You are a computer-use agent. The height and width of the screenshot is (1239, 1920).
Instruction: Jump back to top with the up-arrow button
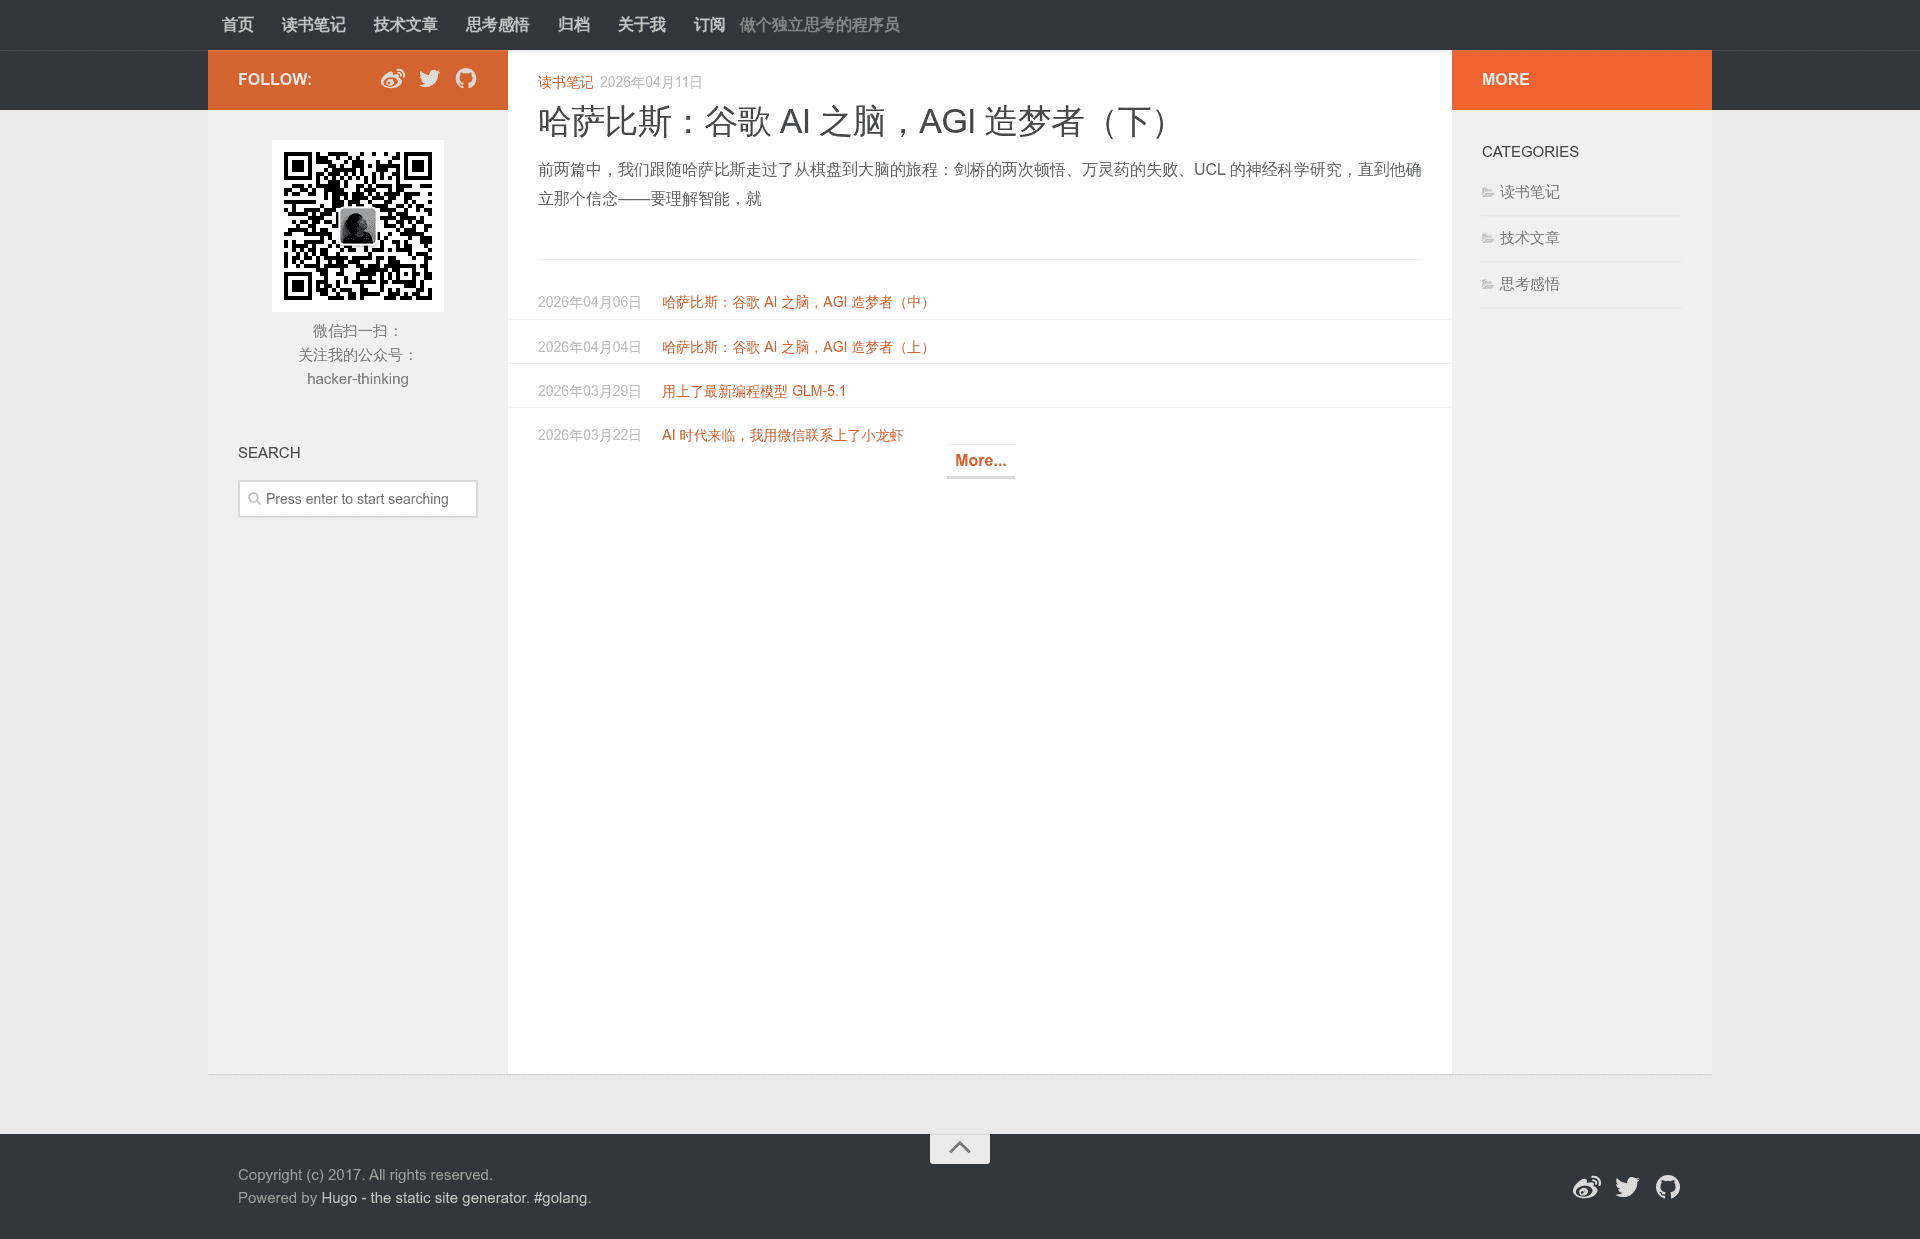click(960, 1148)
